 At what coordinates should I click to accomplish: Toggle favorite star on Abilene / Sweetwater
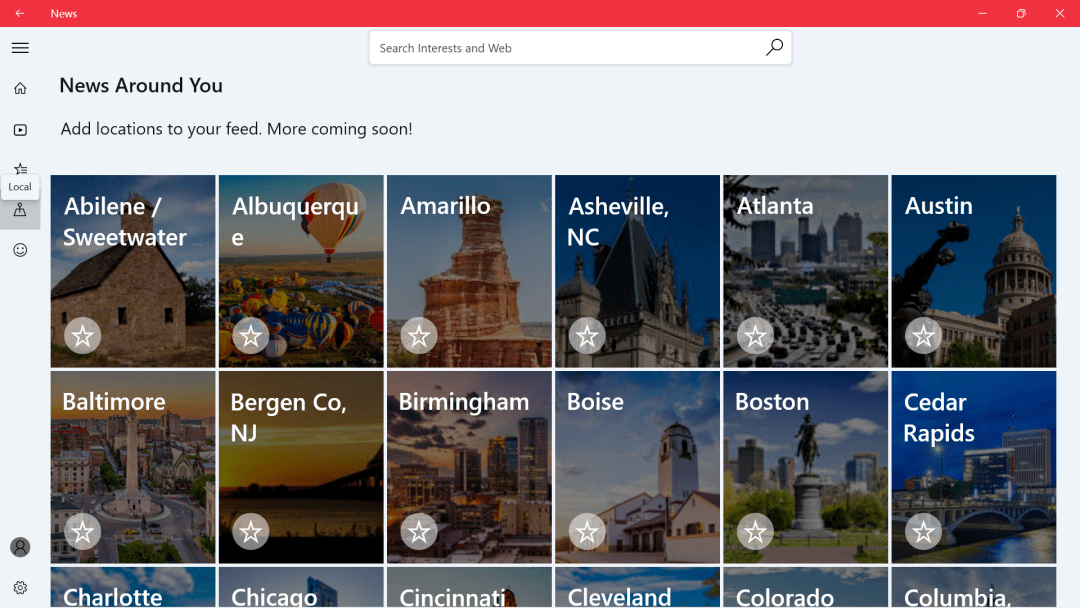82,336
